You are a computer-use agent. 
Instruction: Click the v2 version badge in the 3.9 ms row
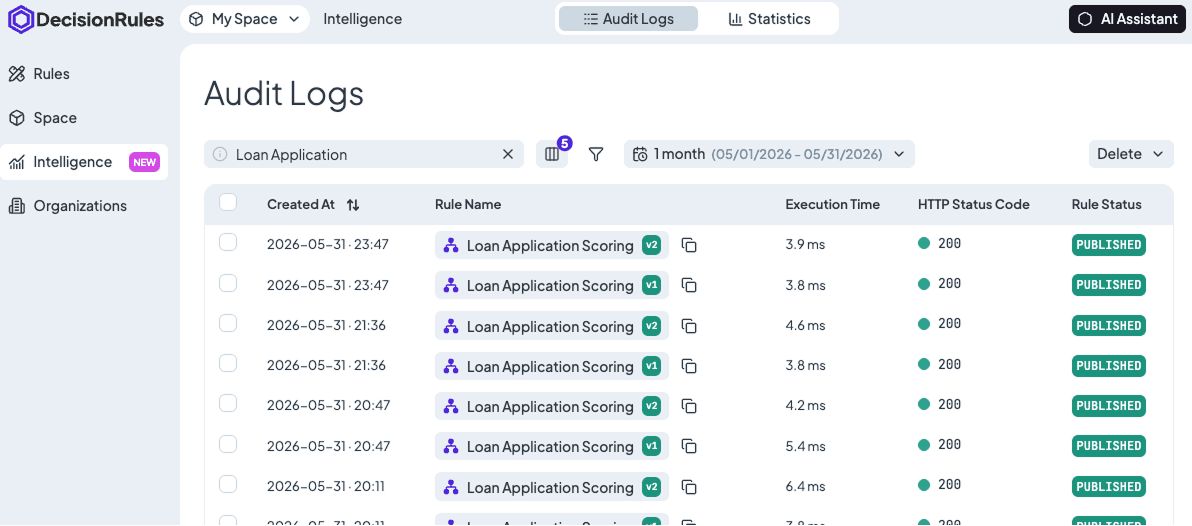[x=651, y=245]
